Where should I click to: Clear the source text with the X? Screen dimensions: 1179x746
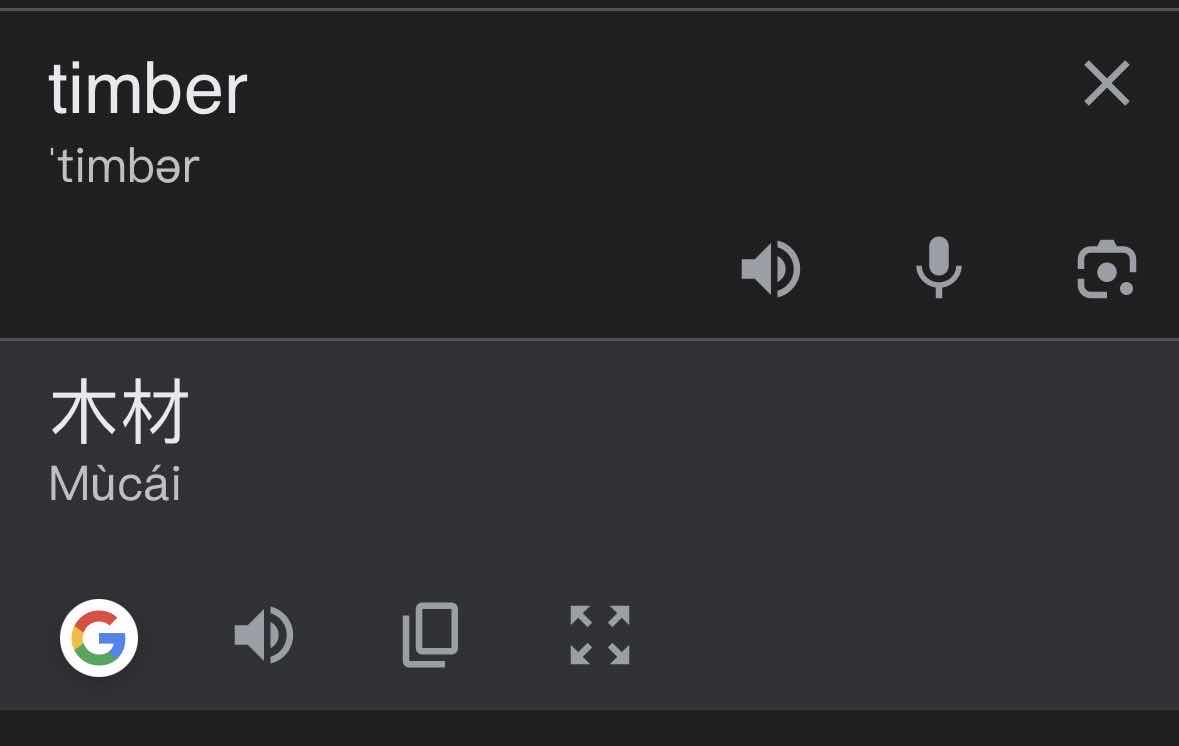(1106, 83)
